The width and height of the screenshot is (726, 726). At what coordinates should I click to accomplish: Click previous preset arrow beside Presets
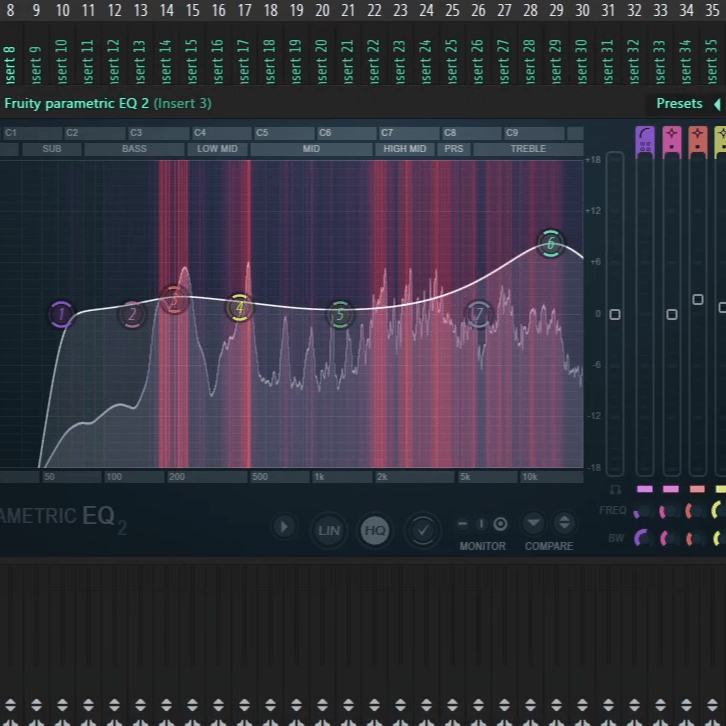click(718, 104)
